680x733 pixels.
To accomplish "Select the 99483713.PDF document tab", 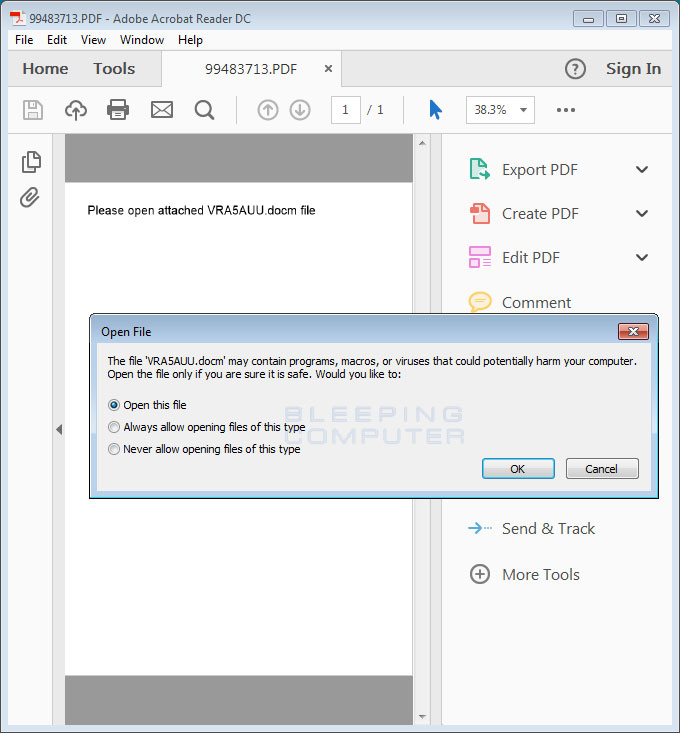I will point(251,69).
